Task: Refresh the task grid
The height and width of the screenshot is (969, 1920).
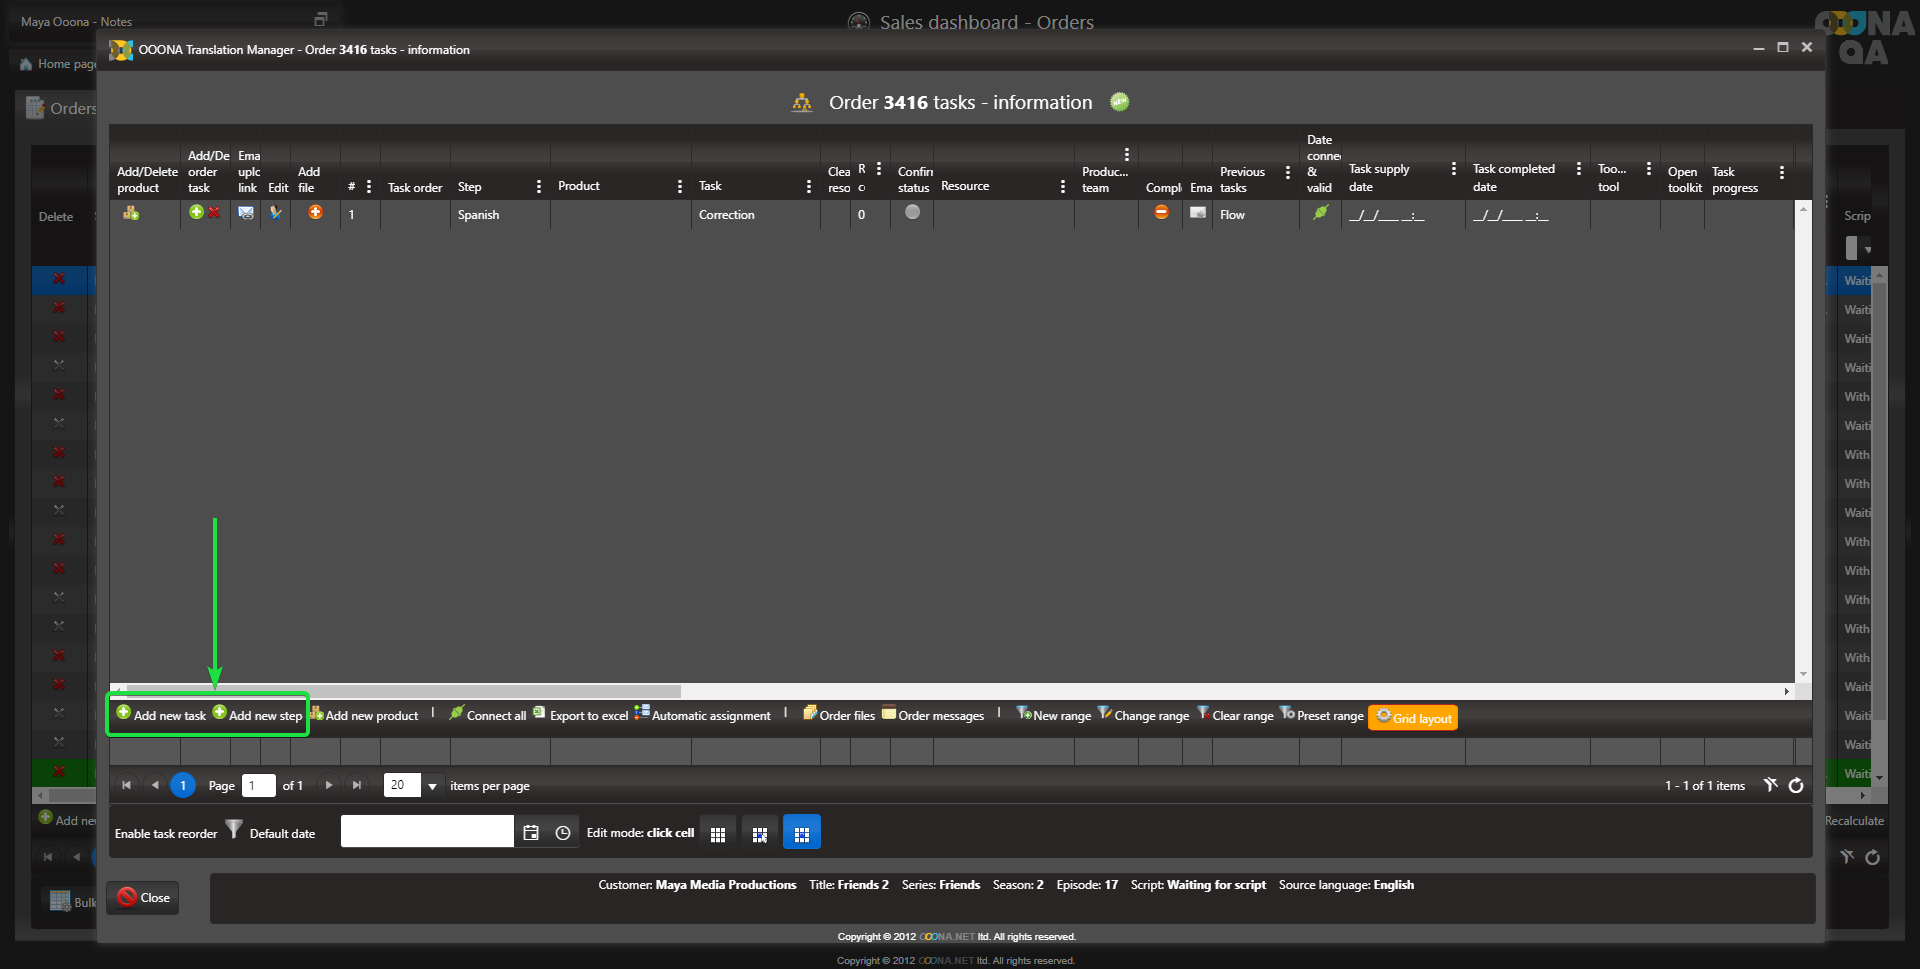Action: point(1796,786)
